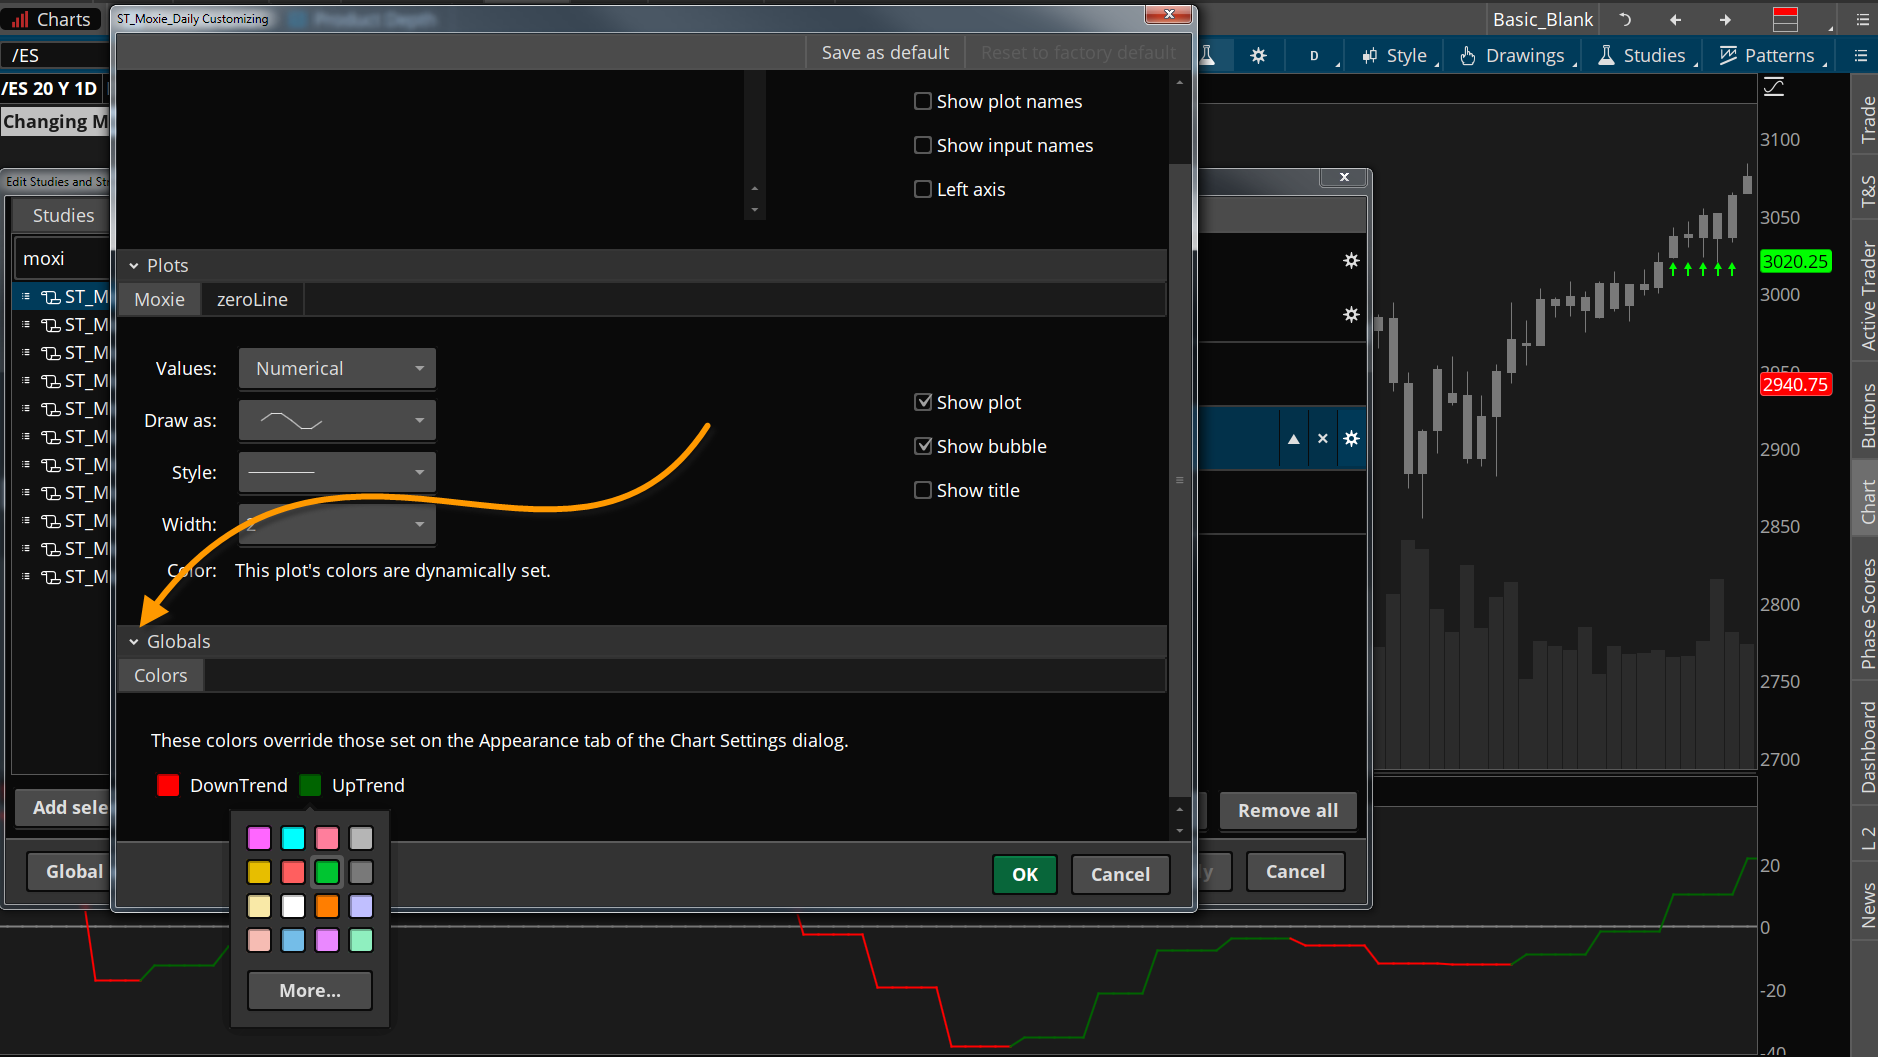Image resolution: width=1878 pixels, height=1057 pixels.
Task: Click the highlighted row's gear icon in Edit Studies
Action: [1351, 438]
